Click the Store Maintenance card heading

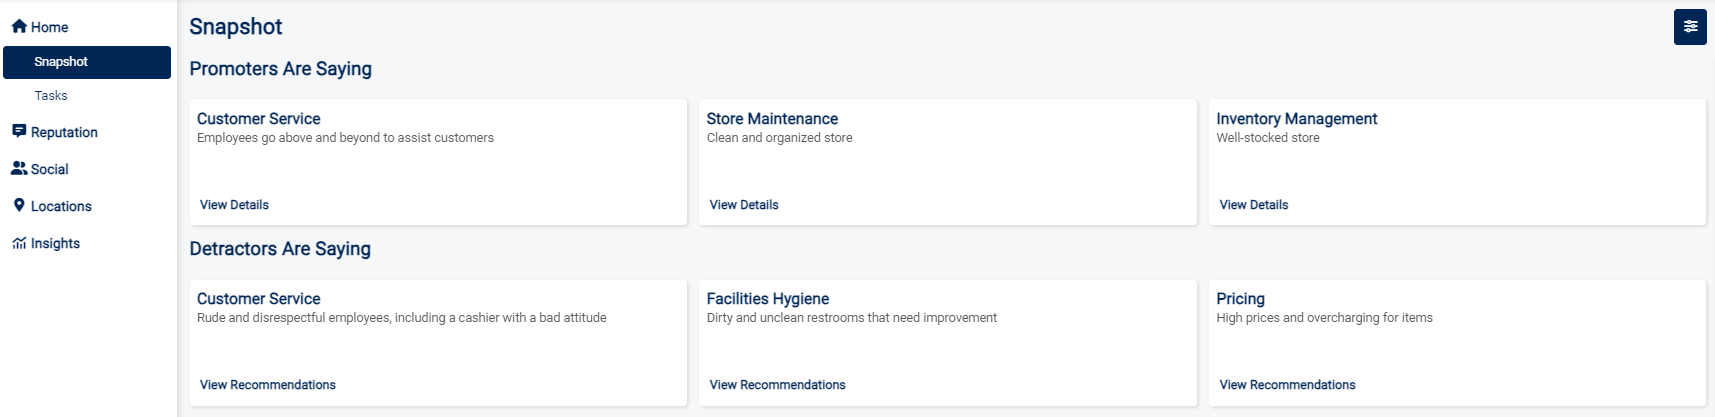(x=772, y=119)
